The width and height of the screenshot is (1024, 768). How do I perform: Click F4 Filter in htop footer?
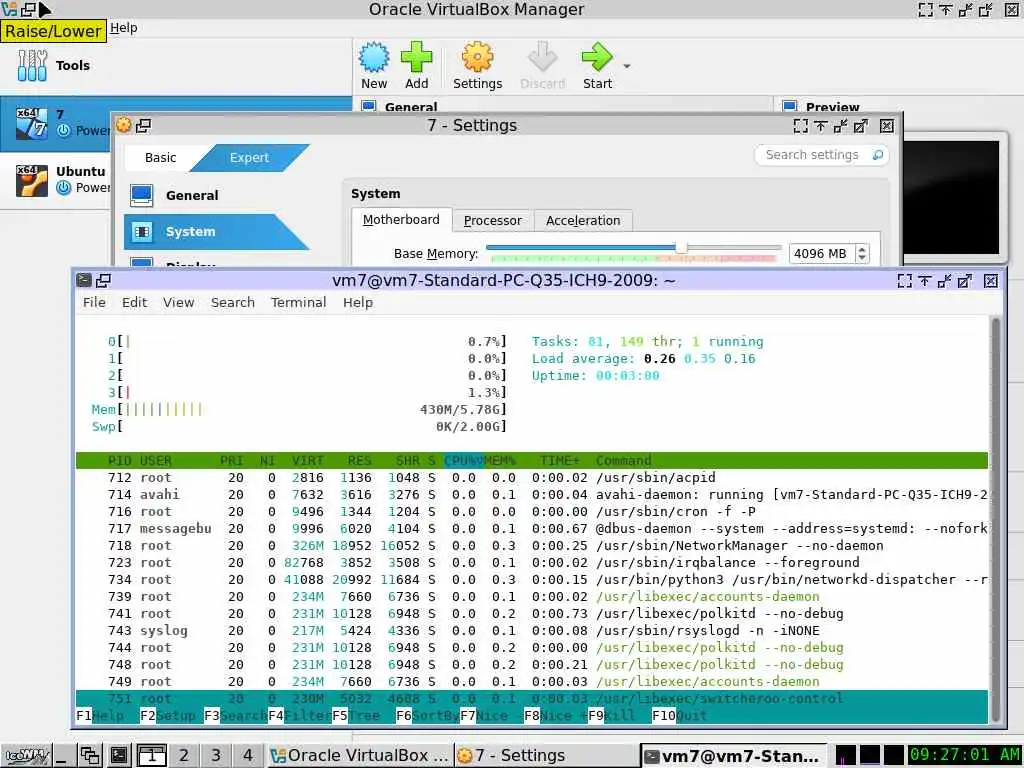click(300, 716)
